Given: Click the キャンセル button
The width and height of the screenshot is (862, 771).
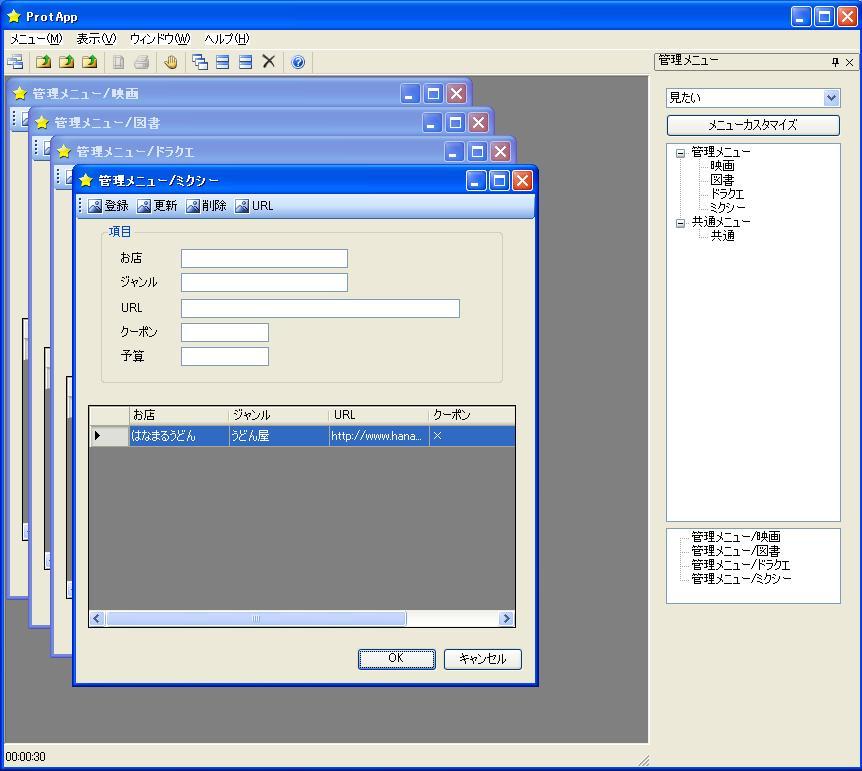Looking at the screenshot, I should (483, 659).
